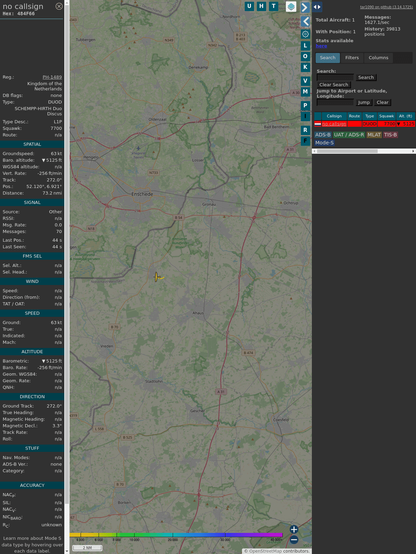
Task: Sort by the flag column header
Action: coord(318,116)
